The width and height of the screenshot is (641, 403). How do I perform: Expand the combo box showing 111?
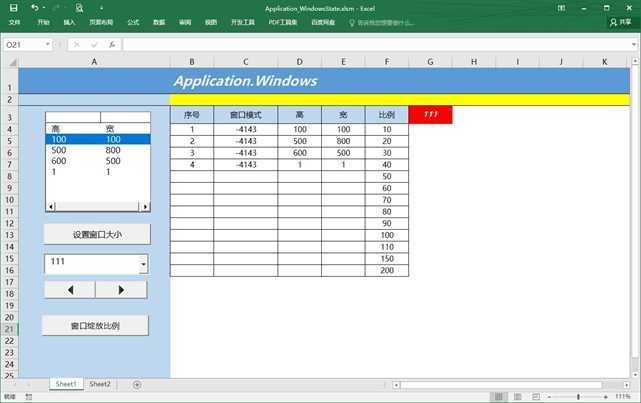tap(143, 264)
